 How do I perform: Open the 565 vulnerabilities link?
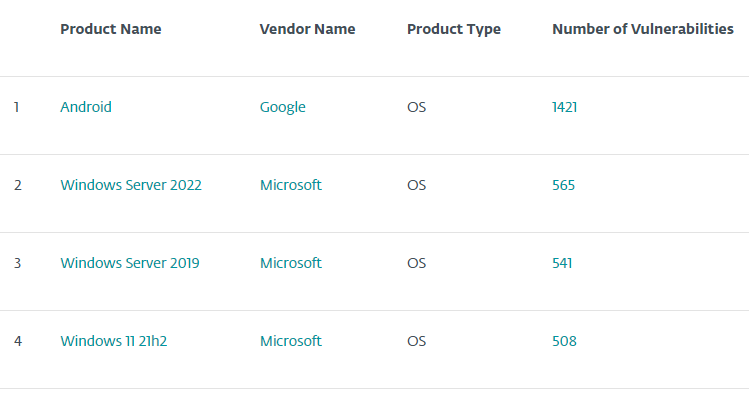click(x=564, y=185)
